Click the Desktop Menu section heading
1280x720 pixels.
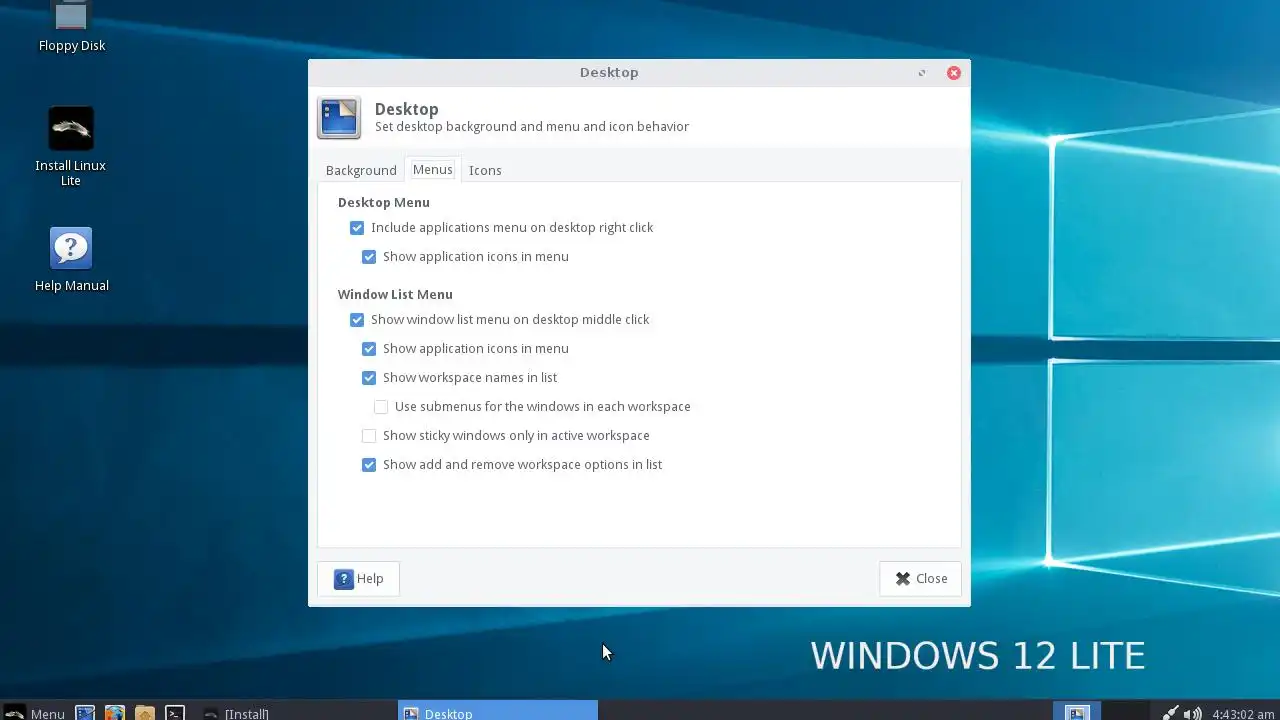[384, 202]
